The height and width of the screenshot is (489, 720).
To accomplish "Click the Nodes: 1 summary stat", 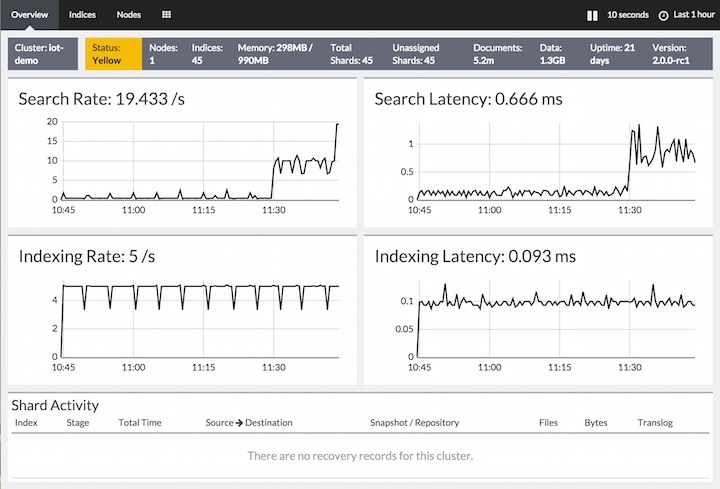I will [x=163, y=54].
